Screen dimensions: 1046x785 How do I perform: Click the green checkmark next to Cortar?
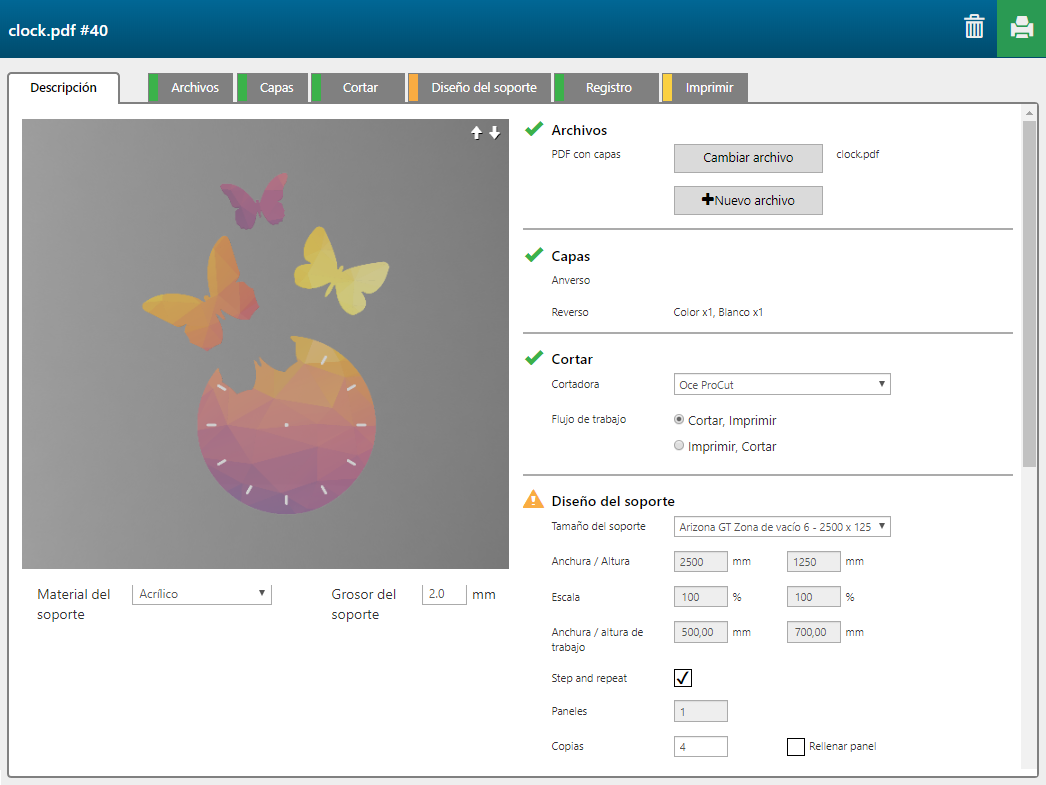534,359
